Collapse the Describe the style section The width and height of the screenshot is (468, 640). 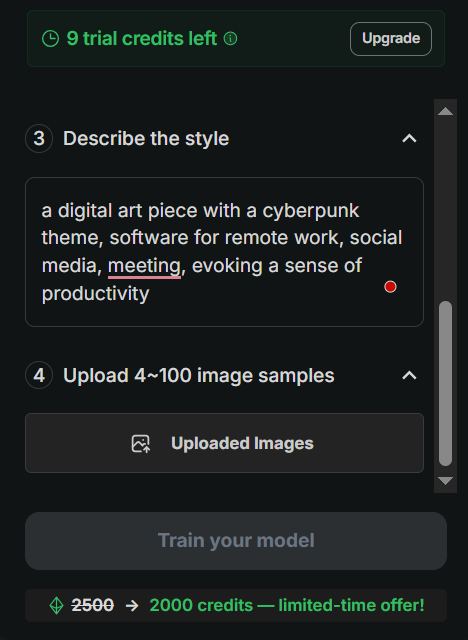(x=409, y=139)
